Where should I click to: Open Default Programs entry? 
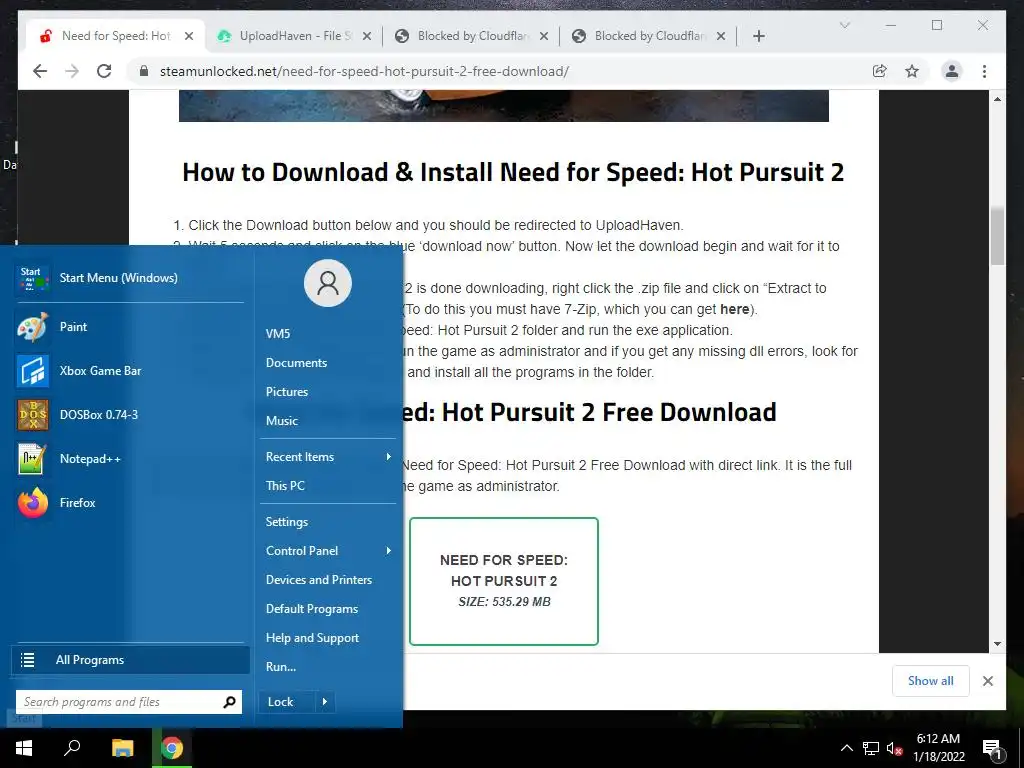pos(312,609)
